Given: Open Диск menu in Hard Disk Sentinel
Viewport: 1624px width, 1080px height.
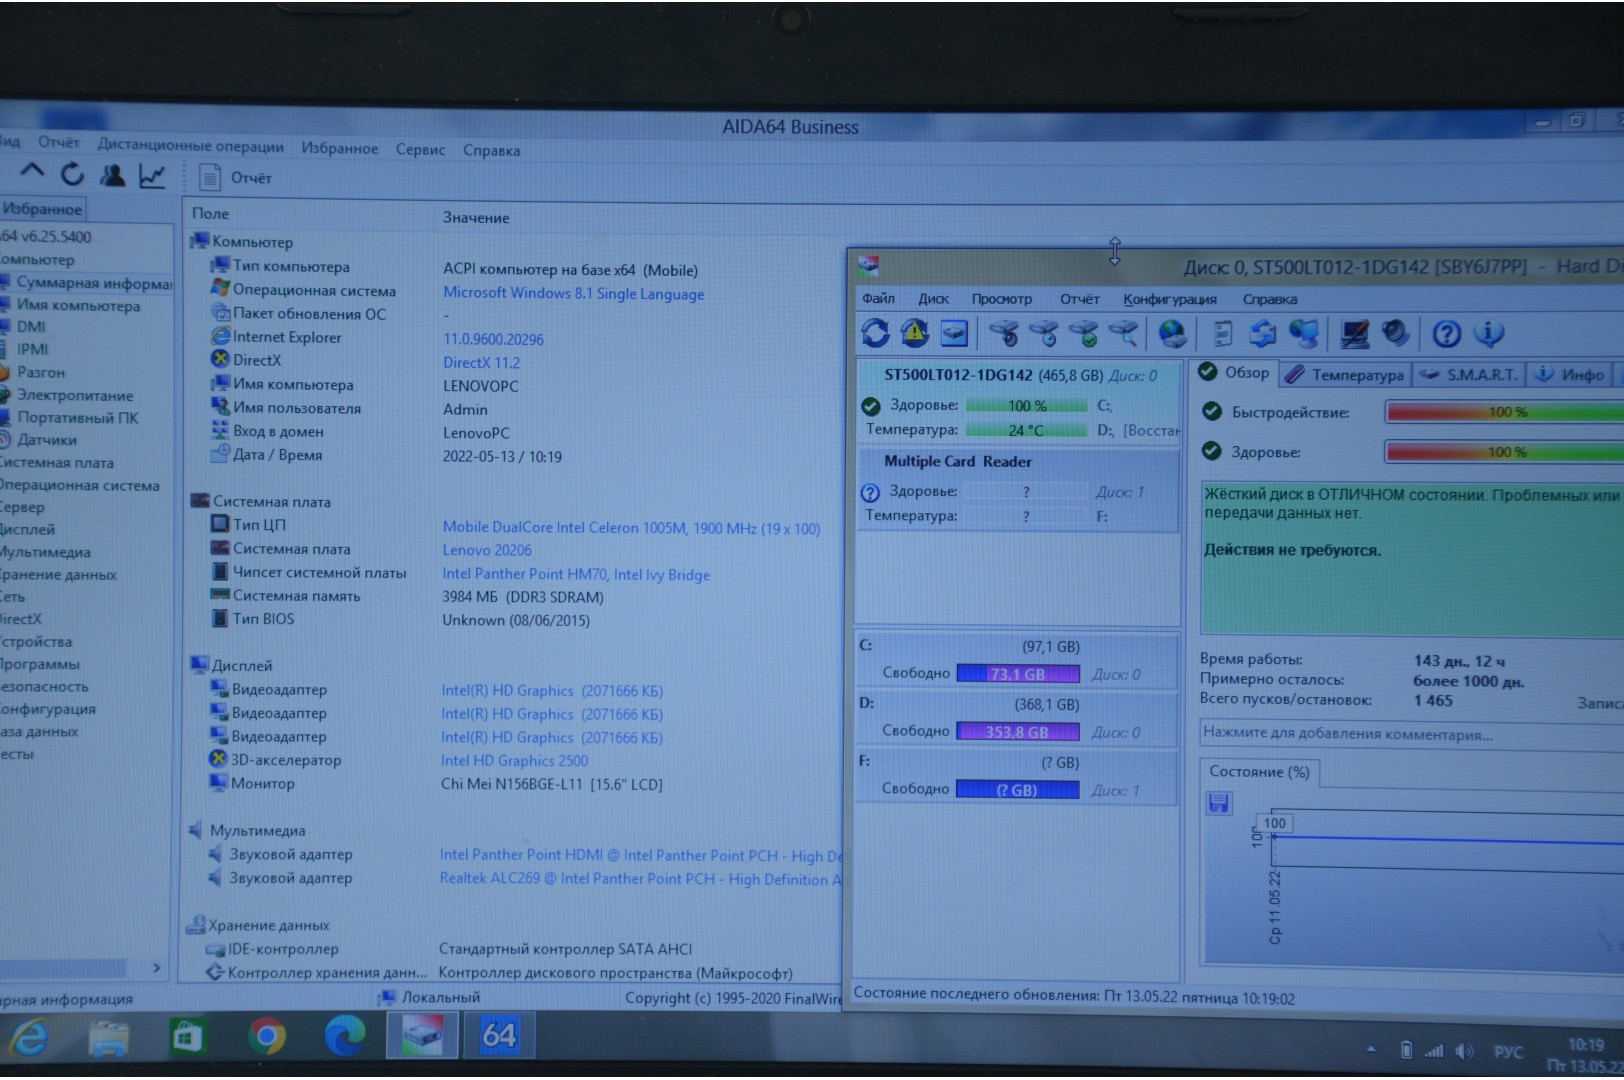Looking at the screenshot, I should pos(933,298).
